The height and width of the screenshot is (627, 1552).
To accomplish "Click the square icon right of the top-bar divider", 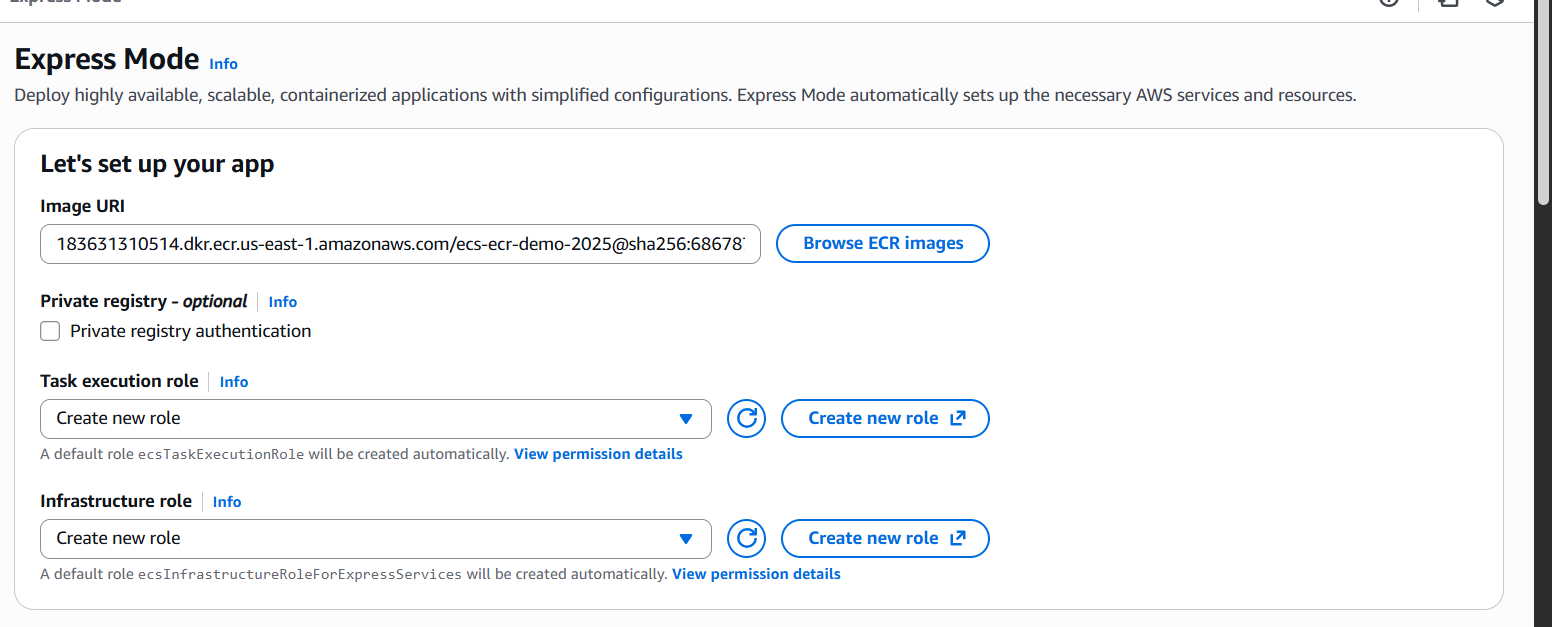I will [x=1448, y=3].
